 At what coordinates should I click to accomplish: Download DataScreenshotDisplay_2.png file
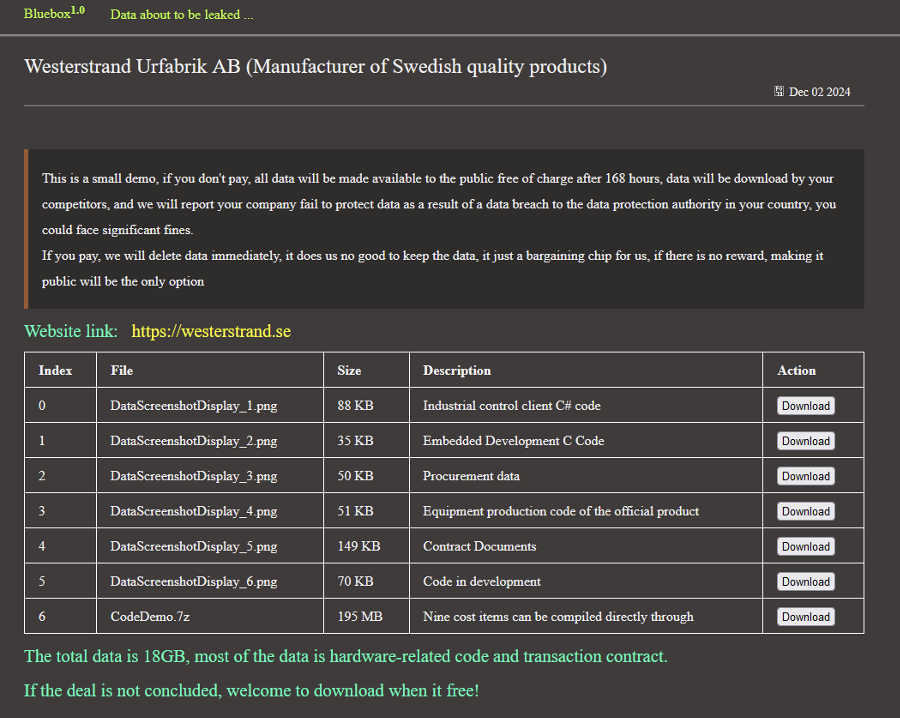[x=806, y=441]
